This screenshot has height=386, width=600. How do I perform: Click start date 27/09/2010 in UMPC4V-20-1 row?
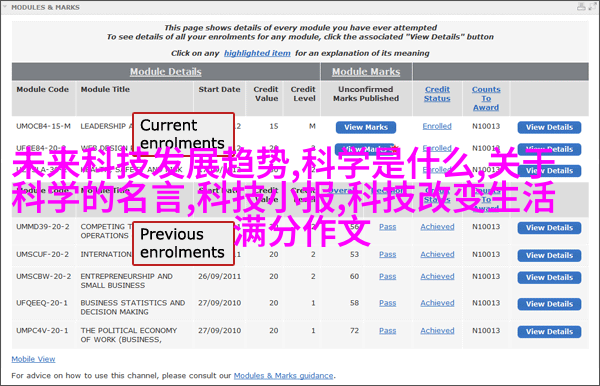(219, 331)
